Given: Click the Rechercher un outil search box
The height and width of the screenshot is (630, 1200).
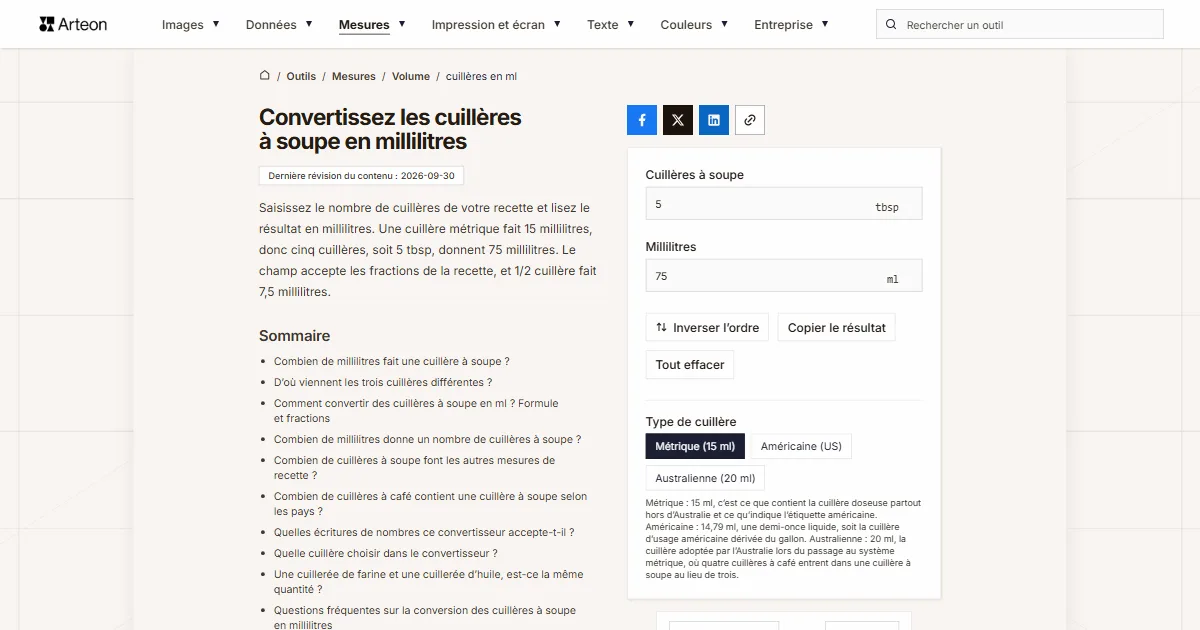Looking at the screenshot, I should (x=1020, y=24).
